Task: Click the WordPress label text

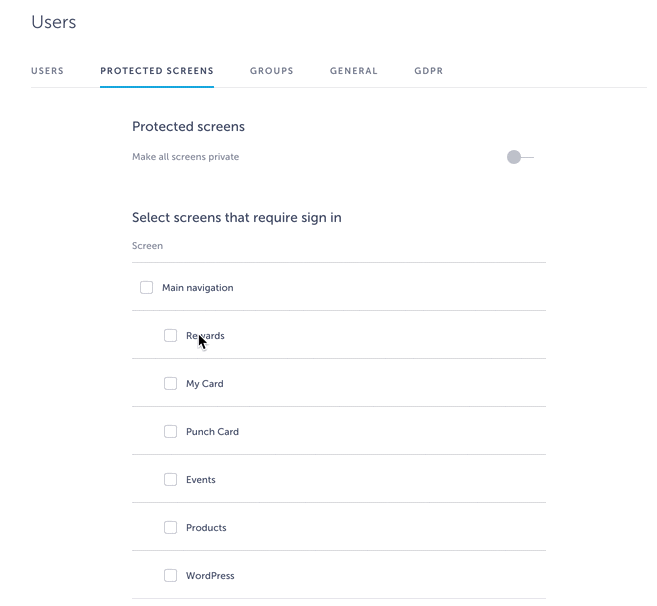Action: coord(210,576)
